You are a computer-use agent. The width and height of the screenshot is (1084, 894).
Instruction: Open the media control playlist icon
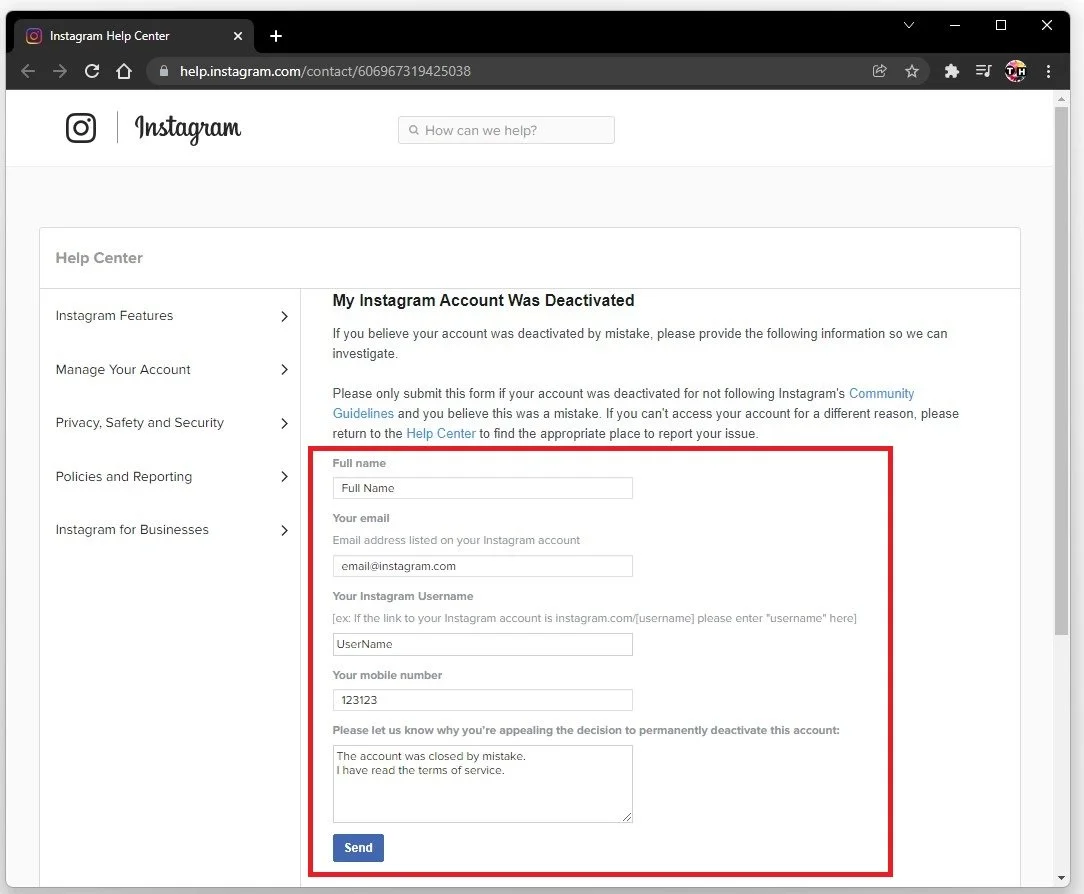coord(983,71)
